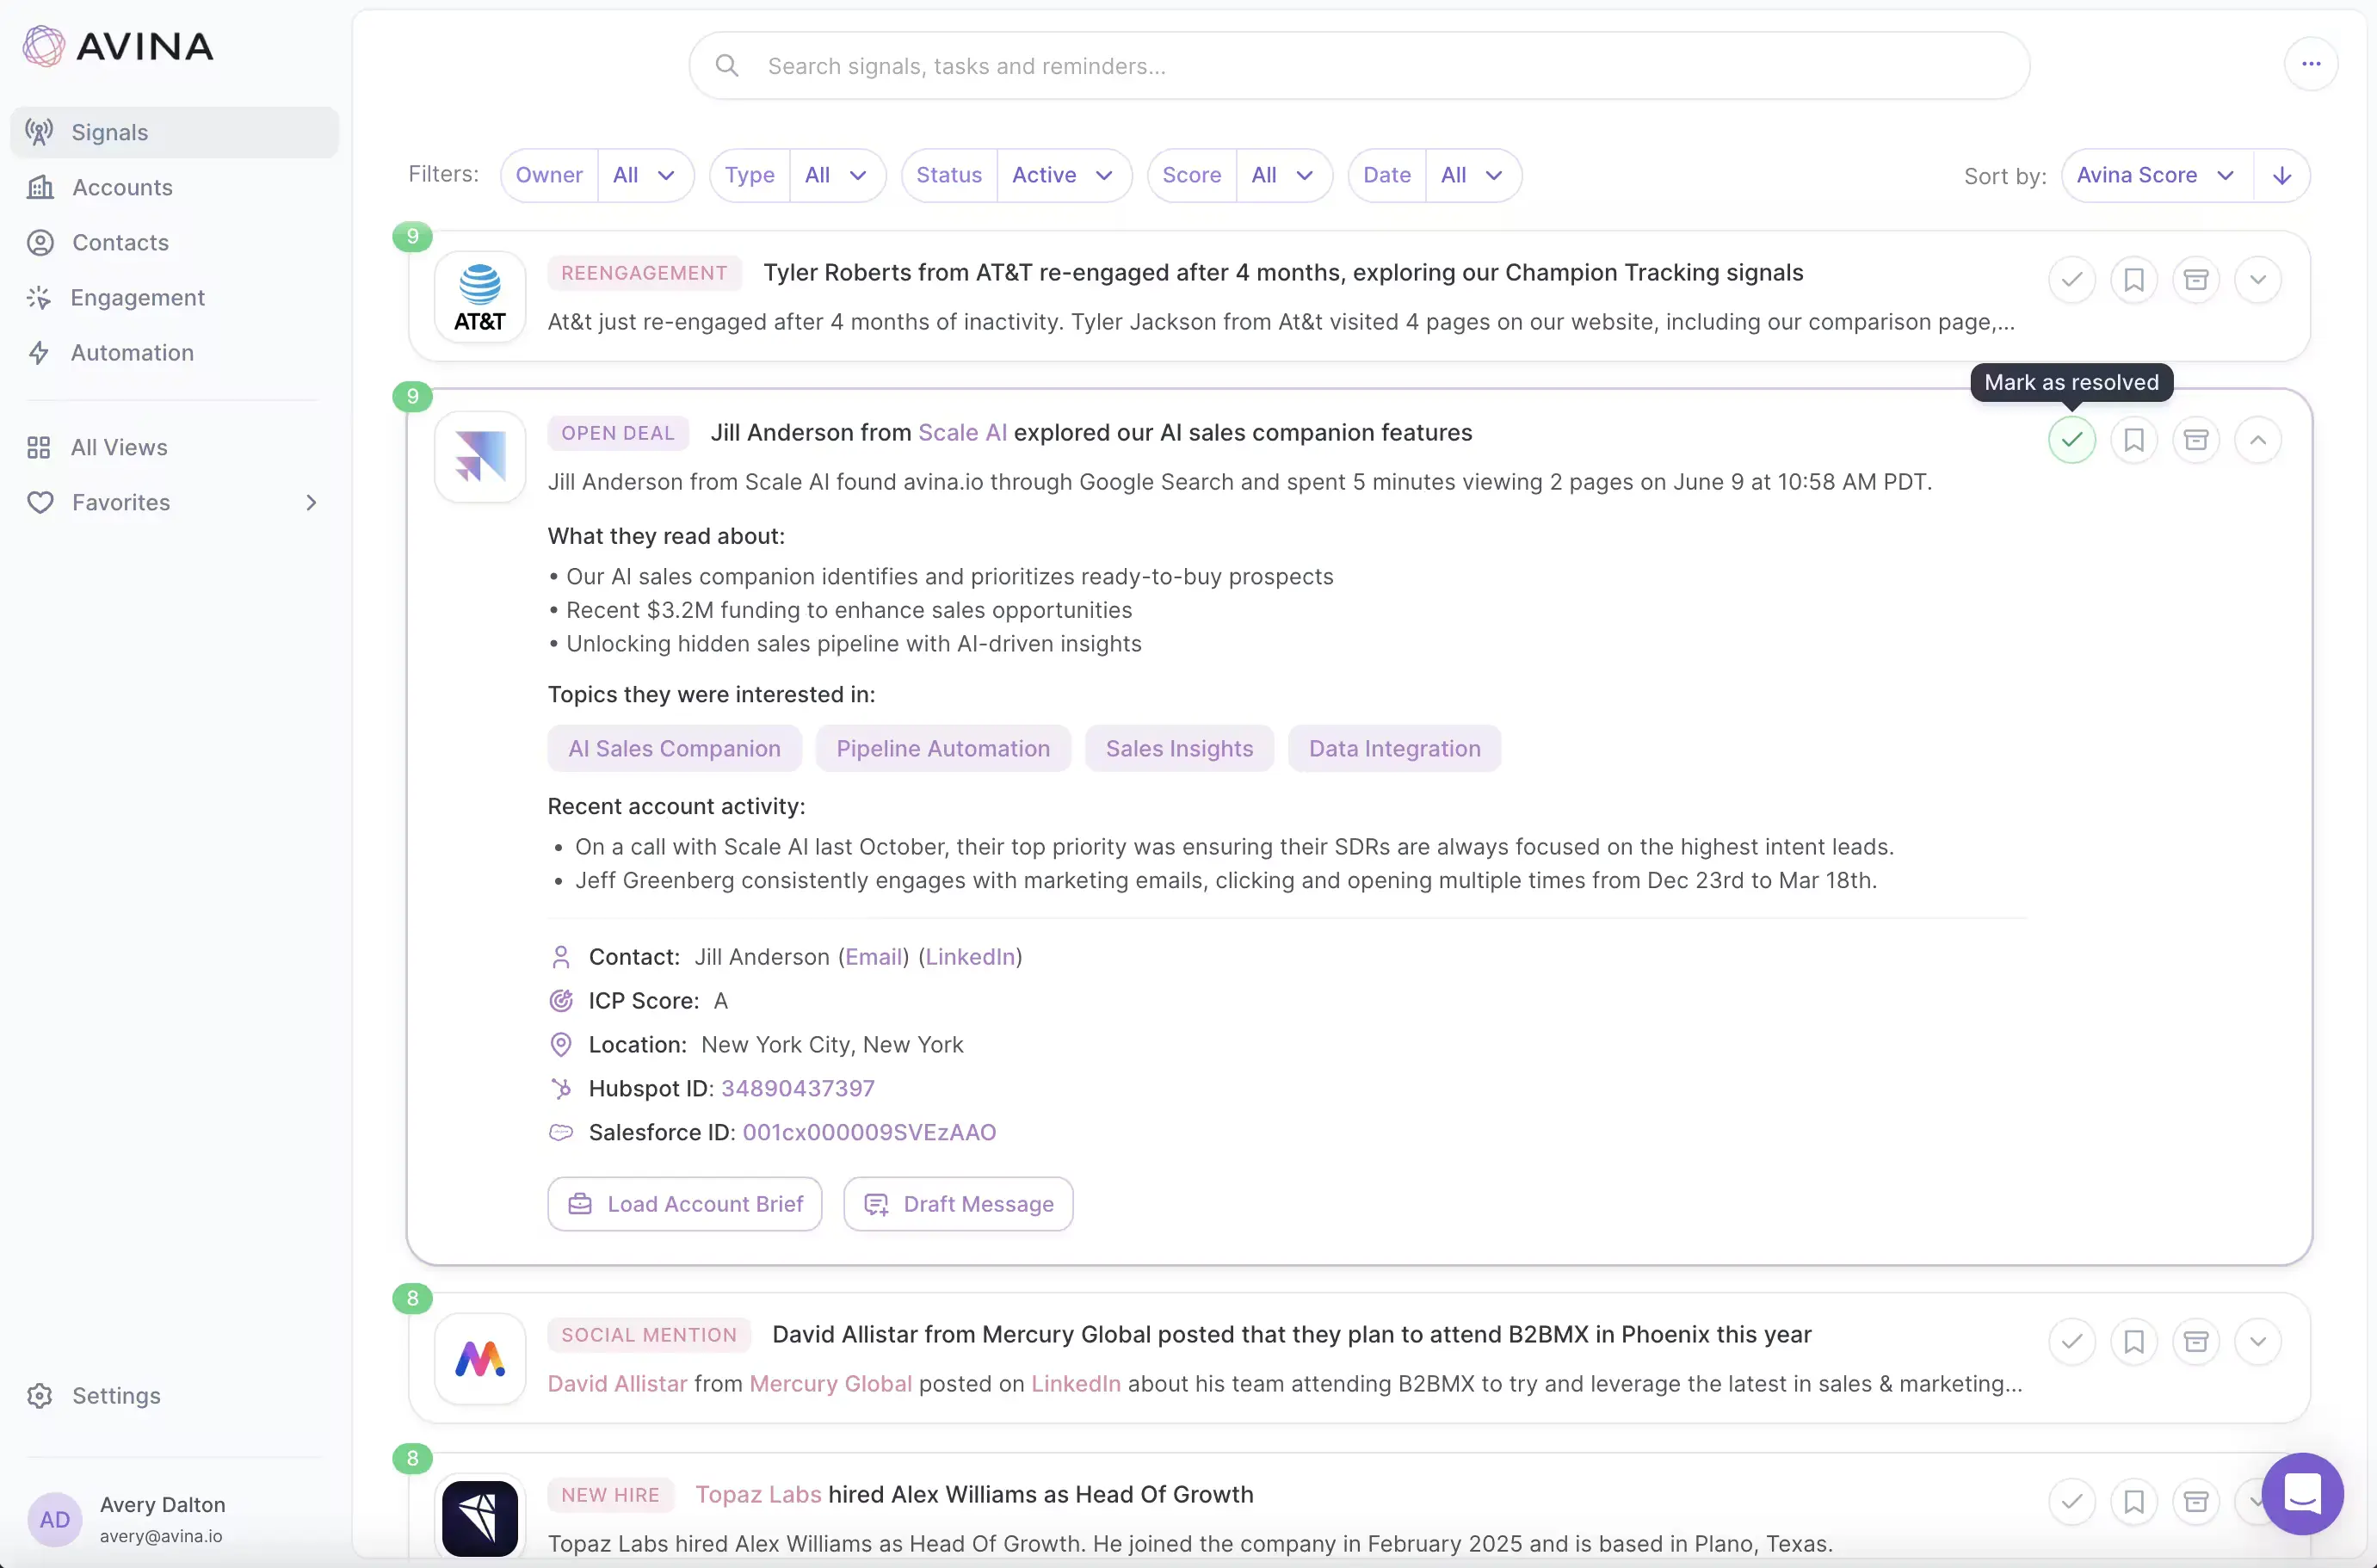Open the Automation sidebar item
This screenshot has height=1568, width=2377.
click(x=132, y=352)
